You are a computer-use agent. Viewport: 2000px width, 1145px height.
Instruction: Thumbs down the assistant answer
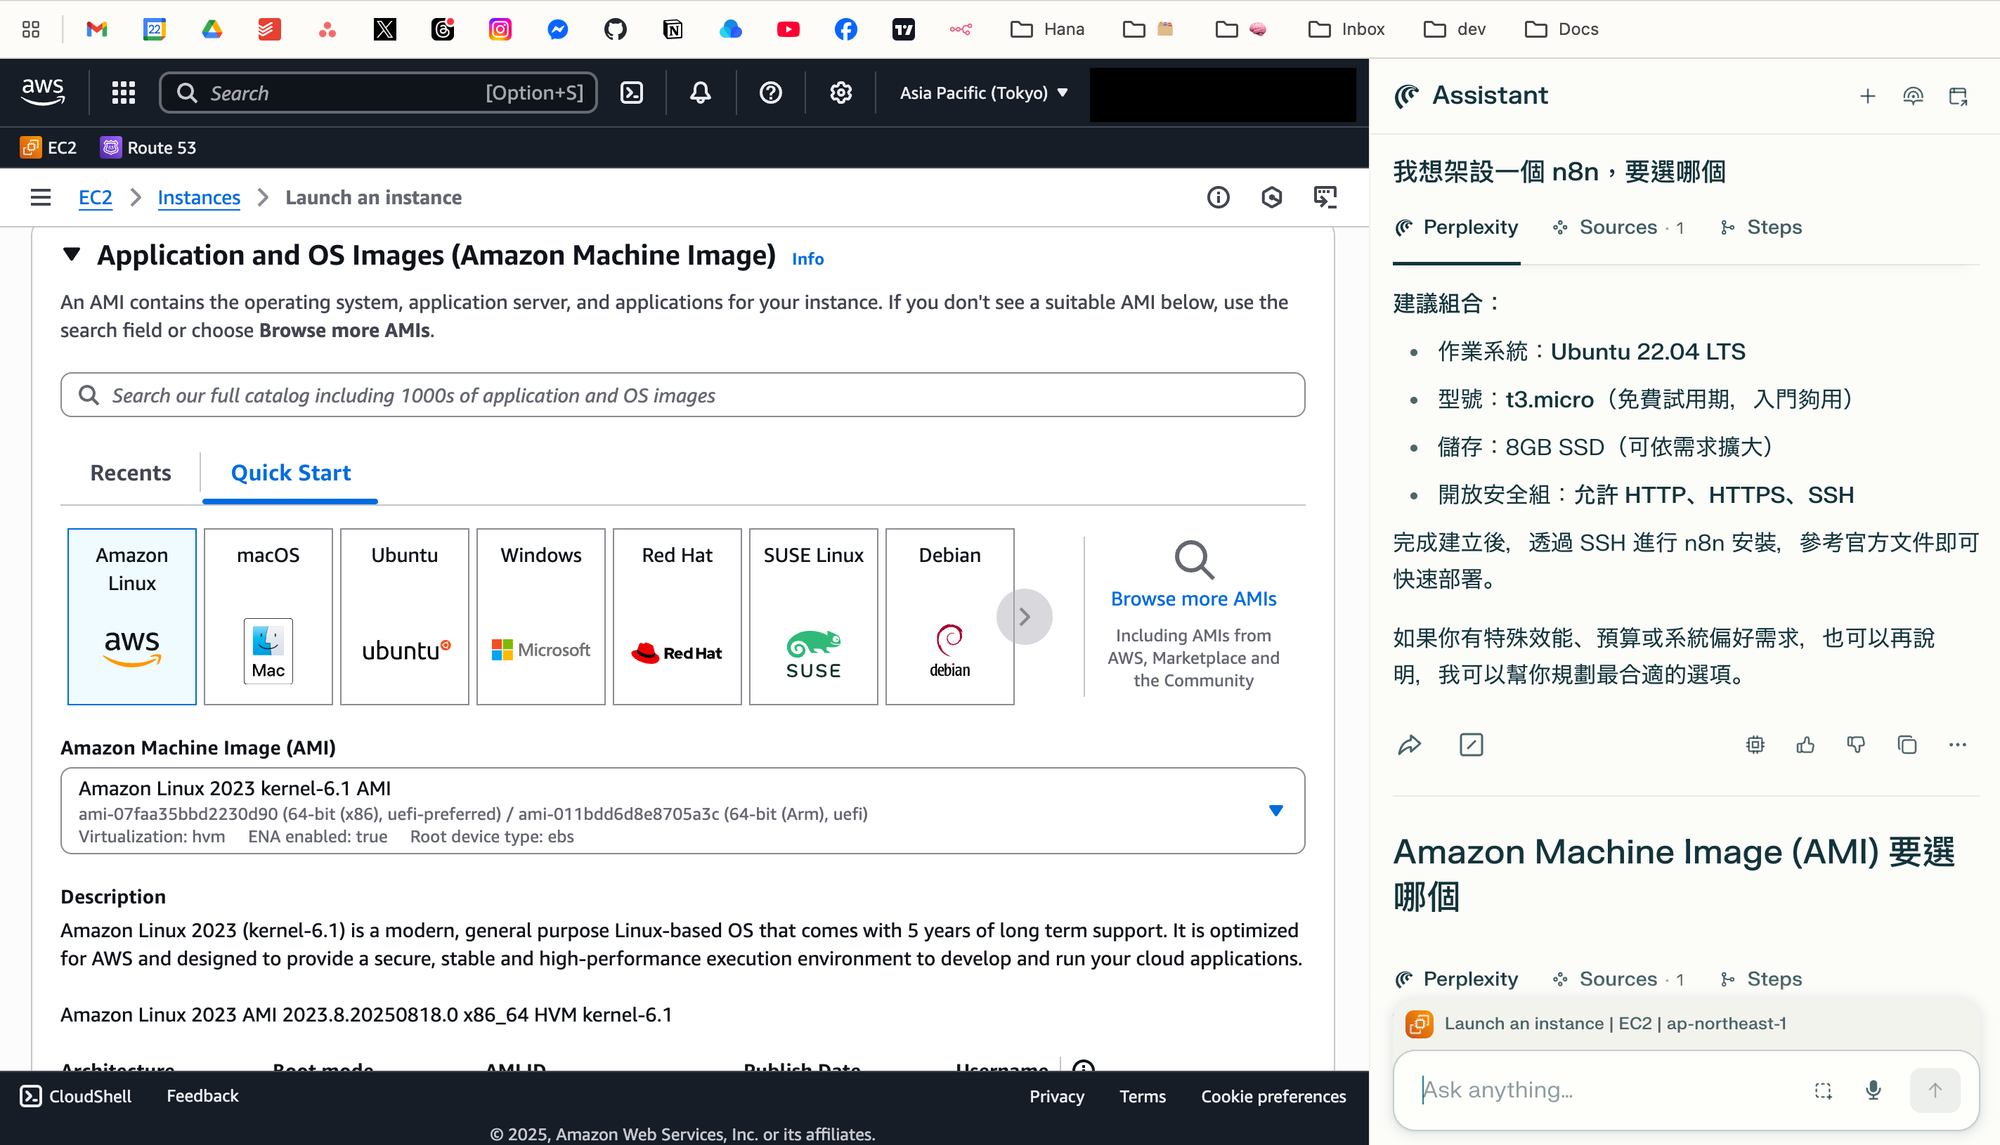click(1856, 745)
